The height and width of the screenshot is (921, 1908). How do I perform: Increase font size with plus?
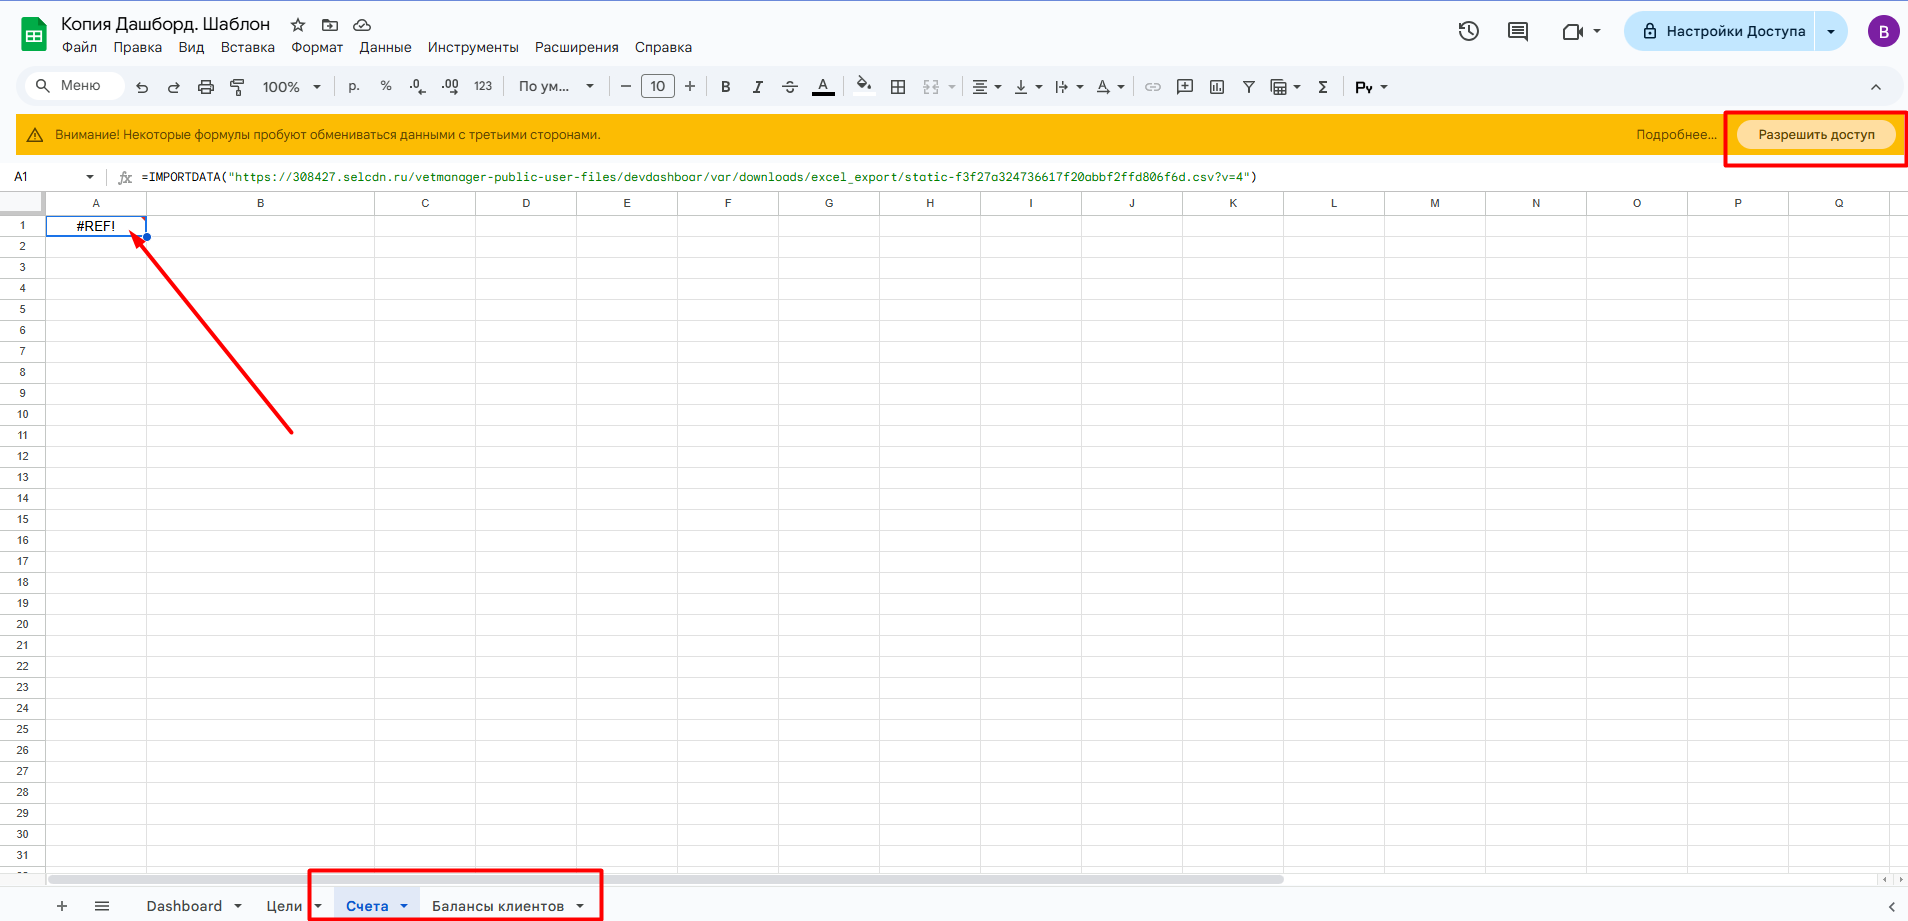pyautogui.click(x=690, y=87)
